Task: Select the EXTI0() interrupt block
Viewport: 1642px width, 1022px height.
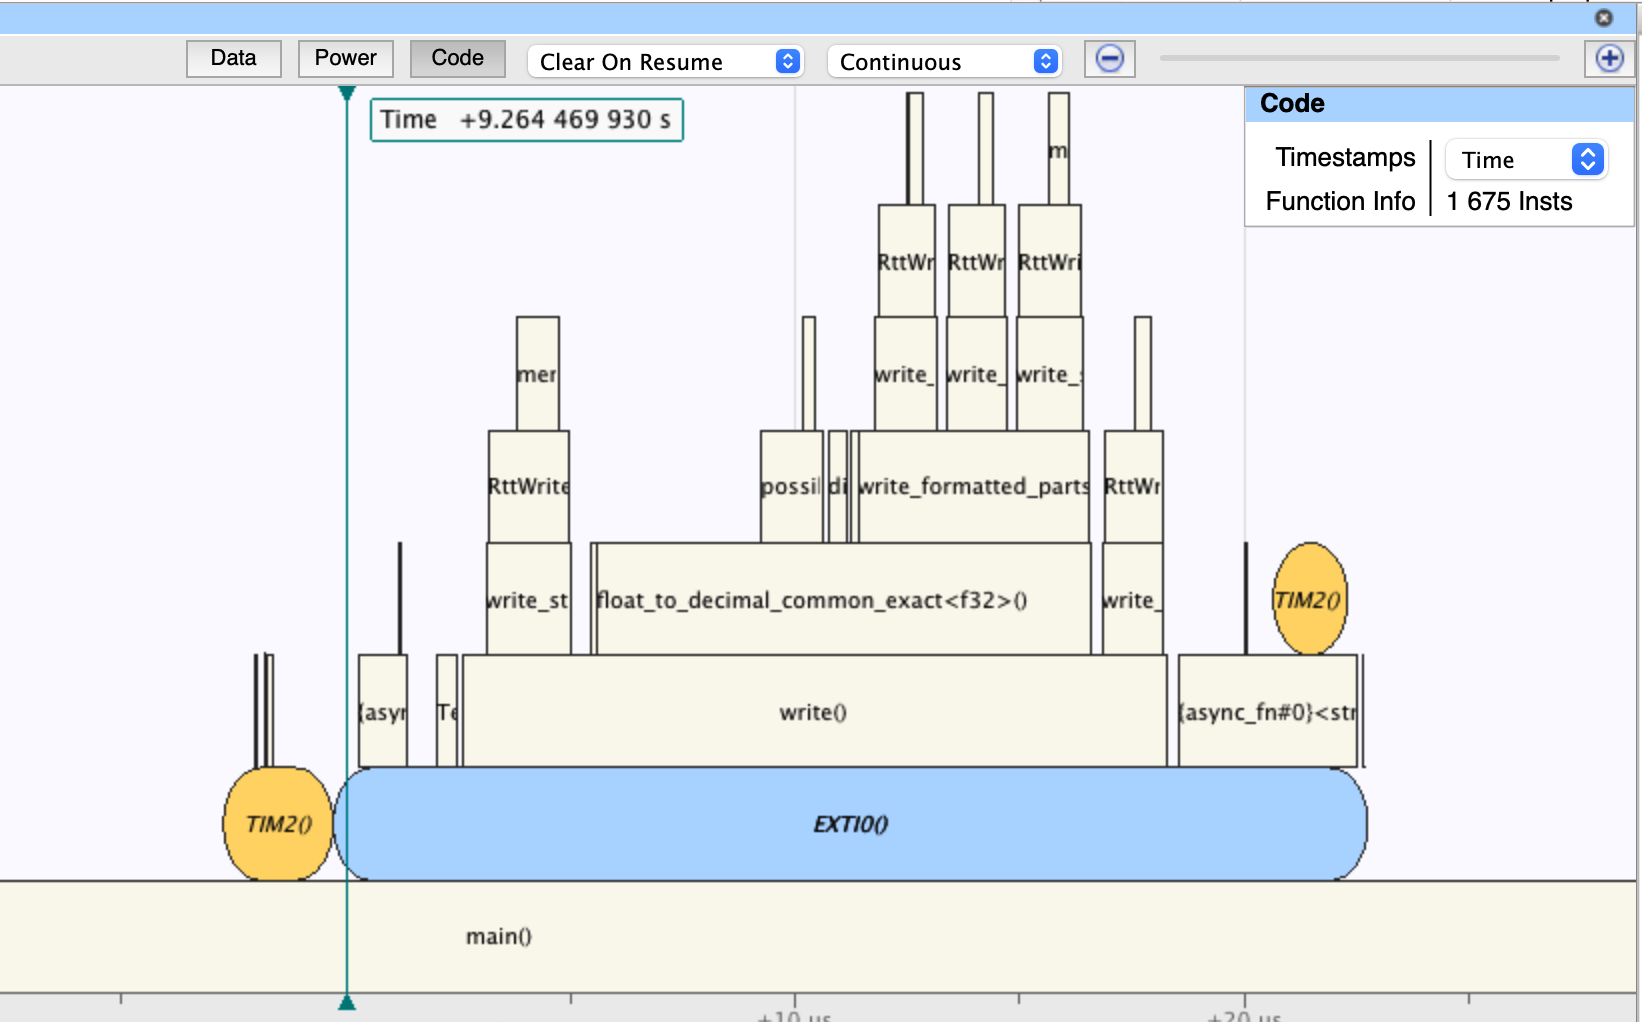Action: (x=850, y=825)
